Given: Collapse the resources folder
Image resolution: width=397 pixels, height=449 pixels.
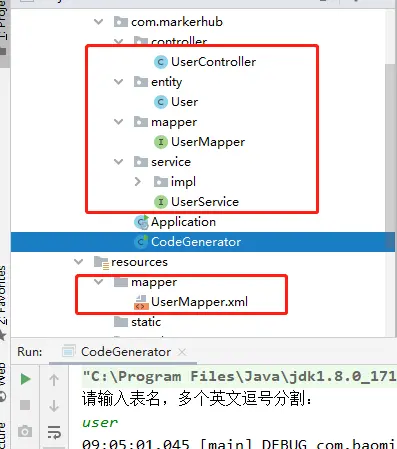Looking at the screenshot, I should click(79, 262).
